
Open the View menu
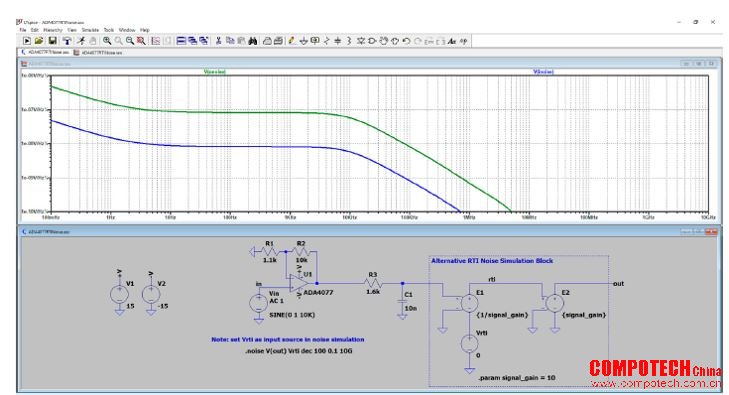72,30
